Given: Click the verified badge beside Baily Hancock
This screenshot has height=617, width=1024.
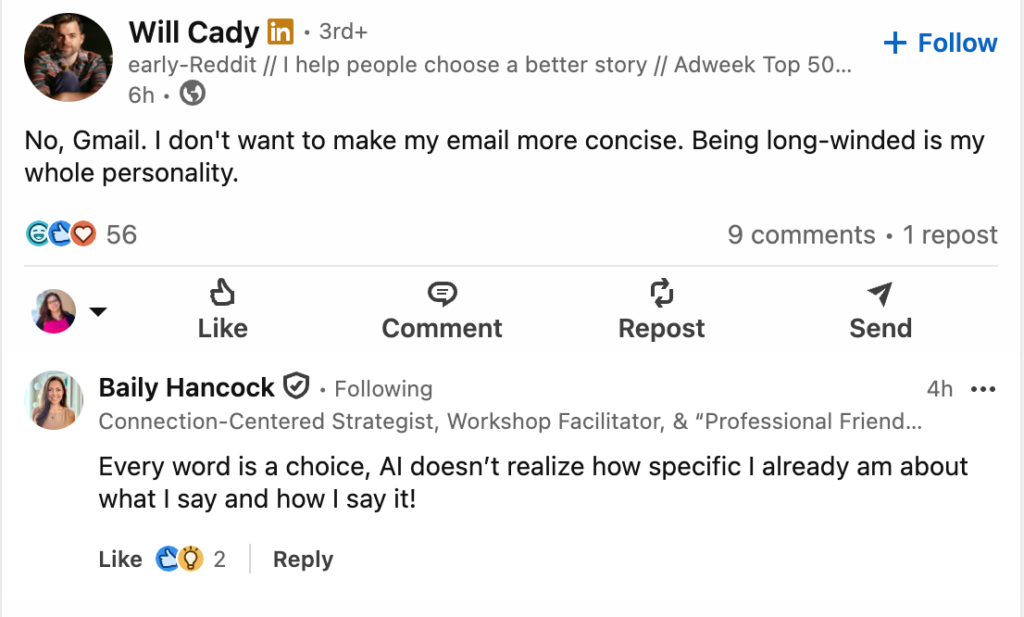Looking at the screenshot, I should coord(297,387).
